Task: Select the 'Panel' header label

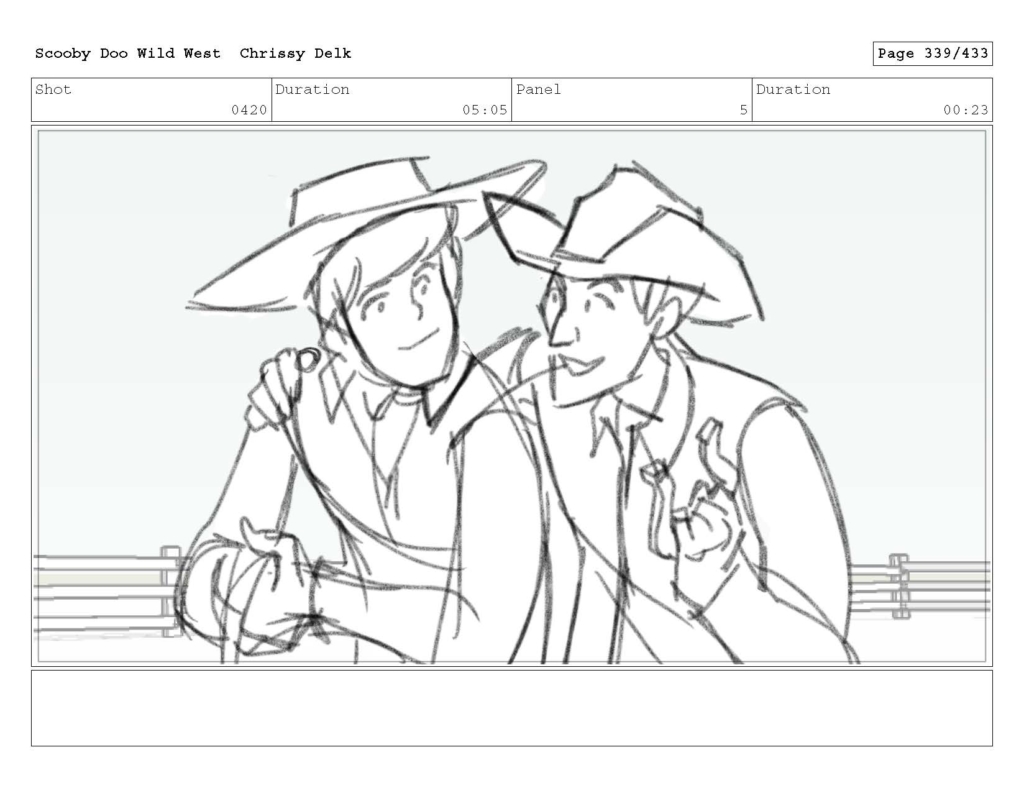Action: [538, 89]
